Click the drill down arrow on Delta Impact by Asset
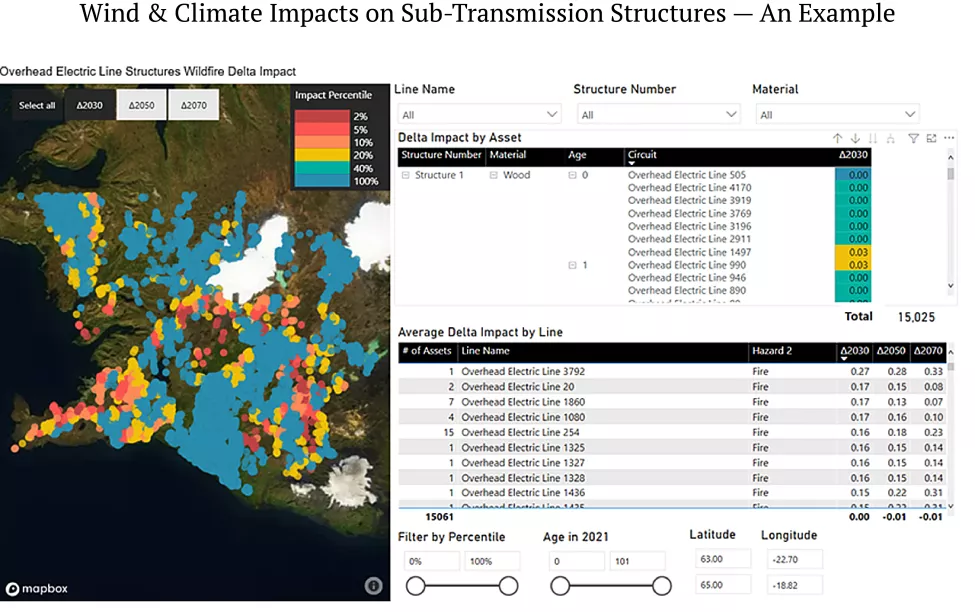This screenshot has height=612, width=975. [x=855, y=138]
